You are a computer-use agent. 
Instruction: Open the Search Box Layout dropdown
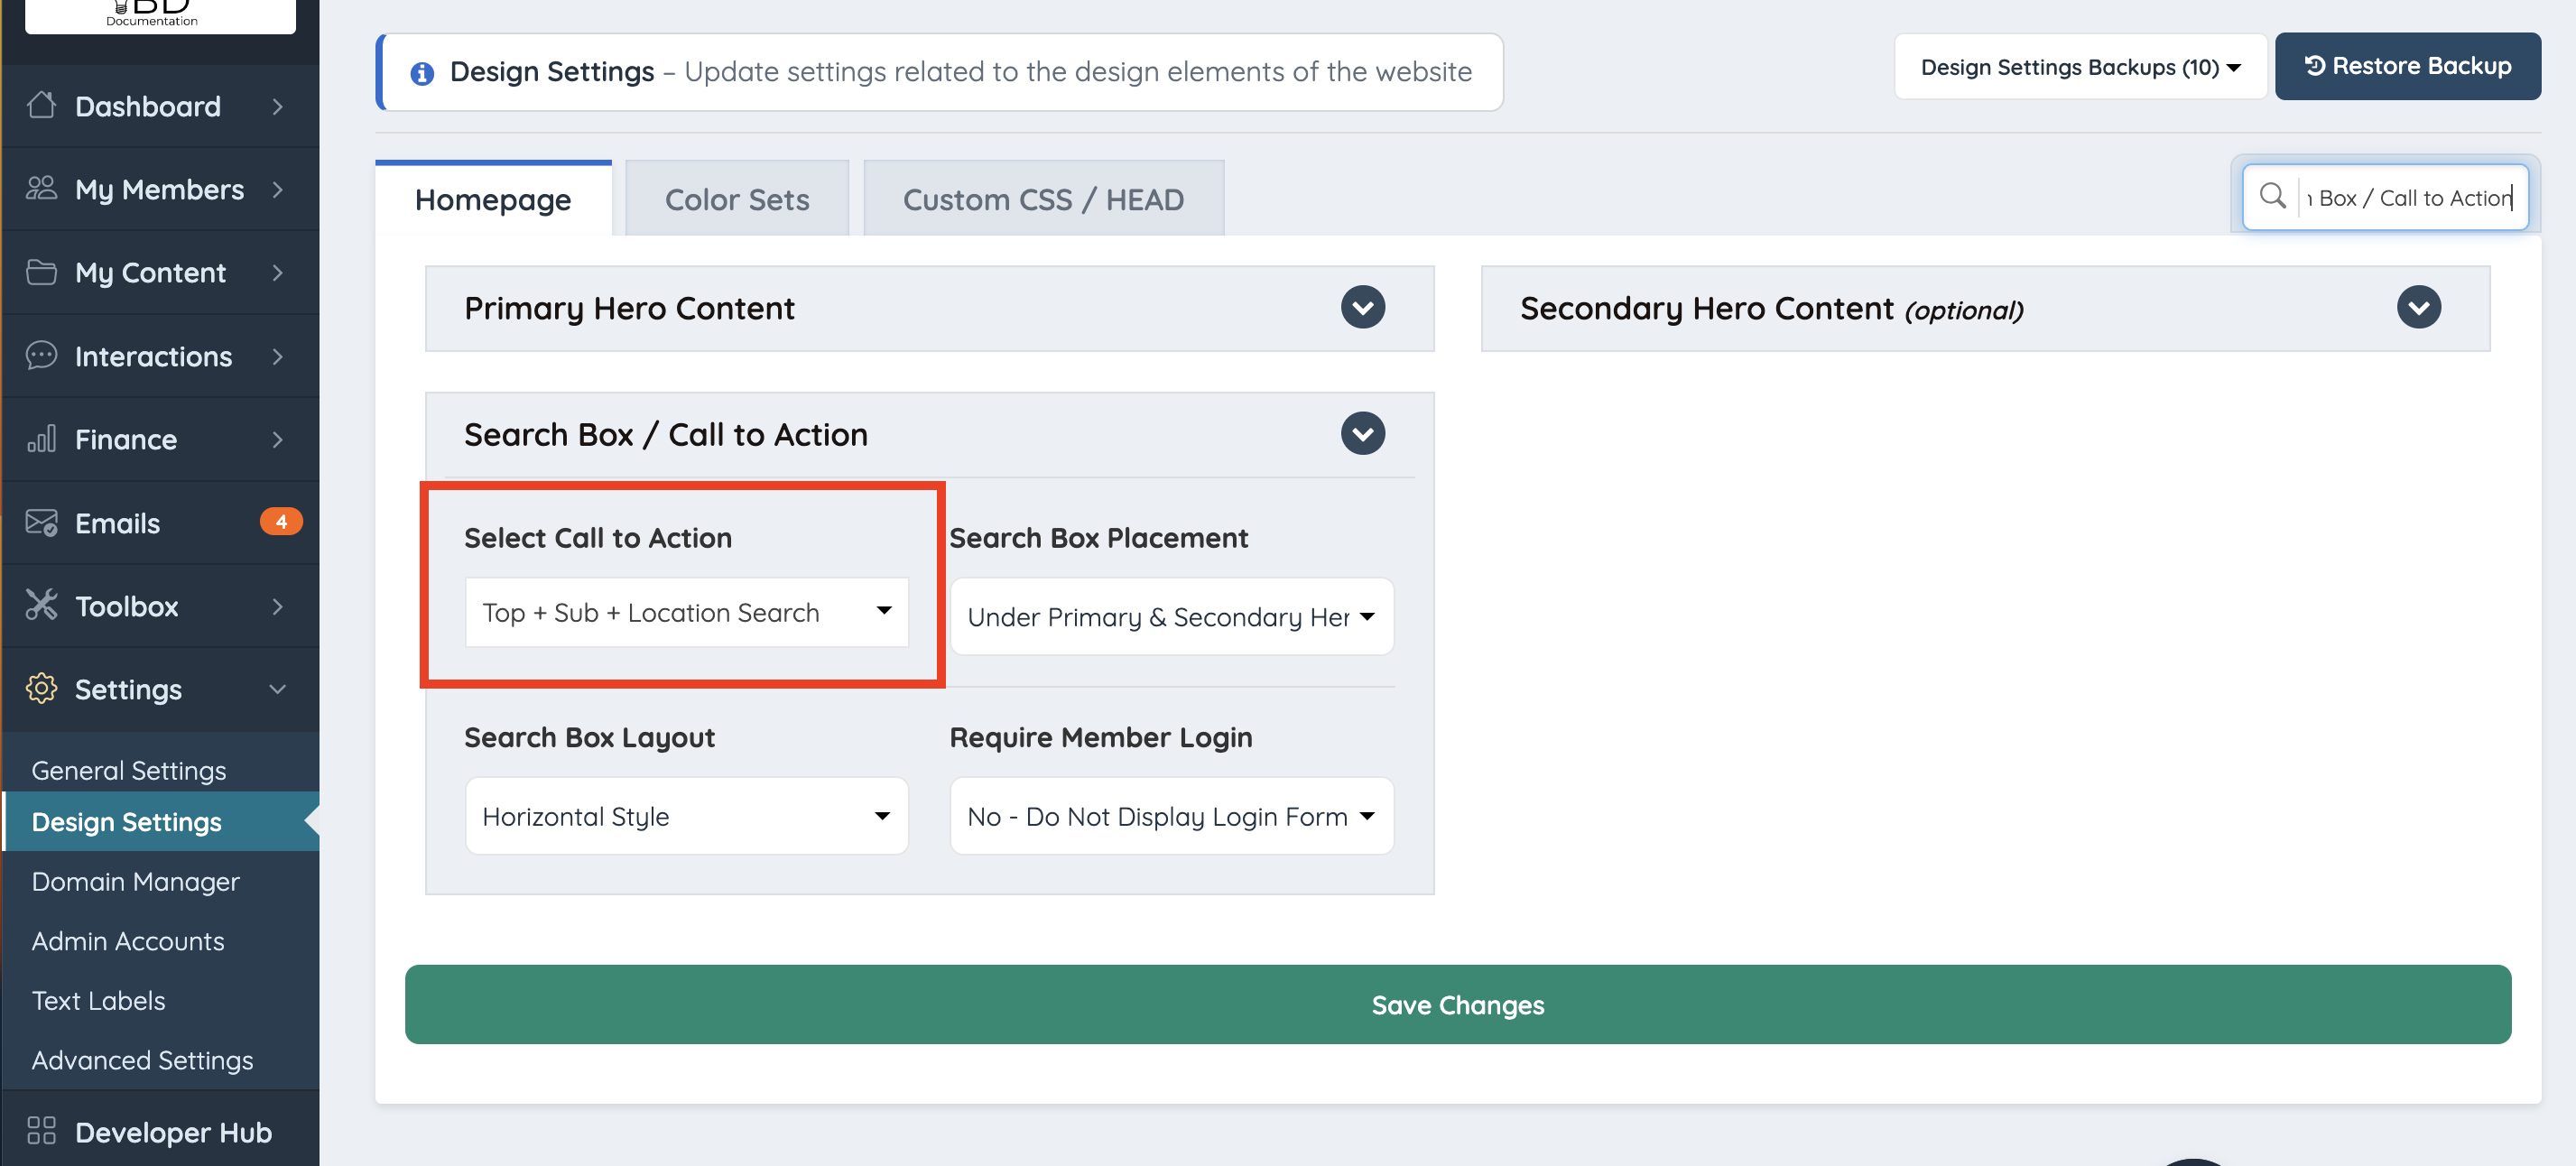[686, 816]
